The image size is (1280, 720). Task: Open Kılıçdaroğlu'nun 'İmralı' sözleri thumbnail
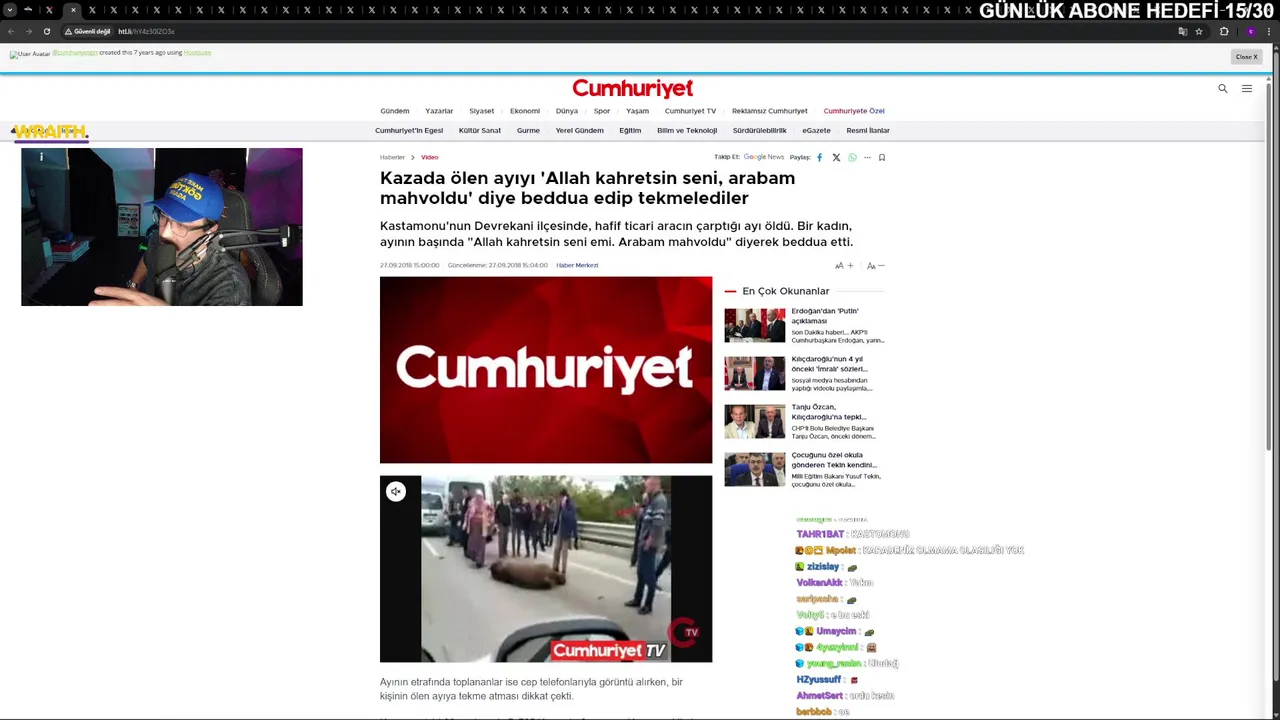pos(755,373)
